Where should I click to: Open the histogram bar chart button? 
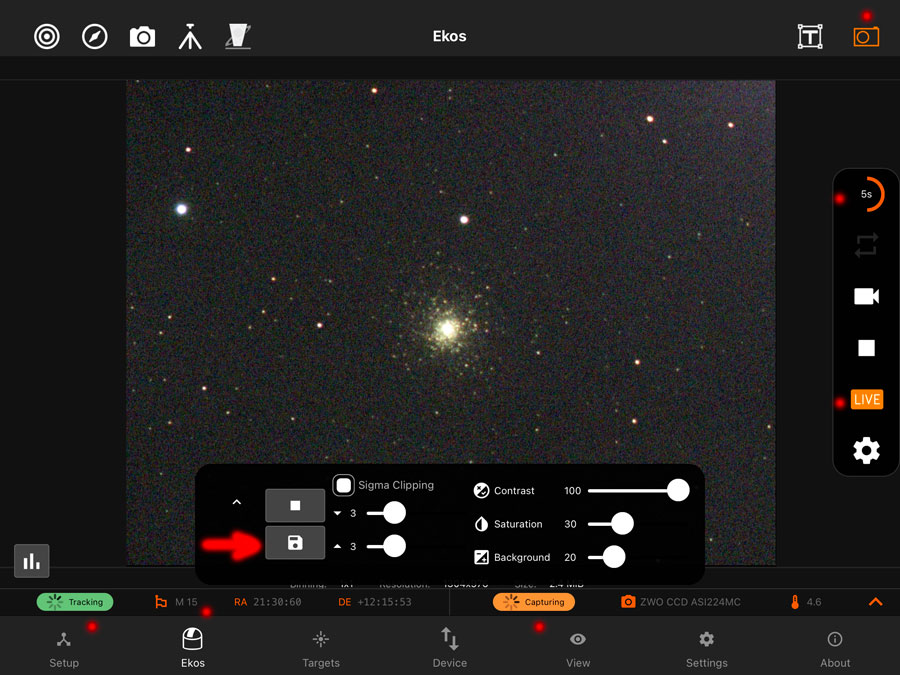[x=32, y=561]
